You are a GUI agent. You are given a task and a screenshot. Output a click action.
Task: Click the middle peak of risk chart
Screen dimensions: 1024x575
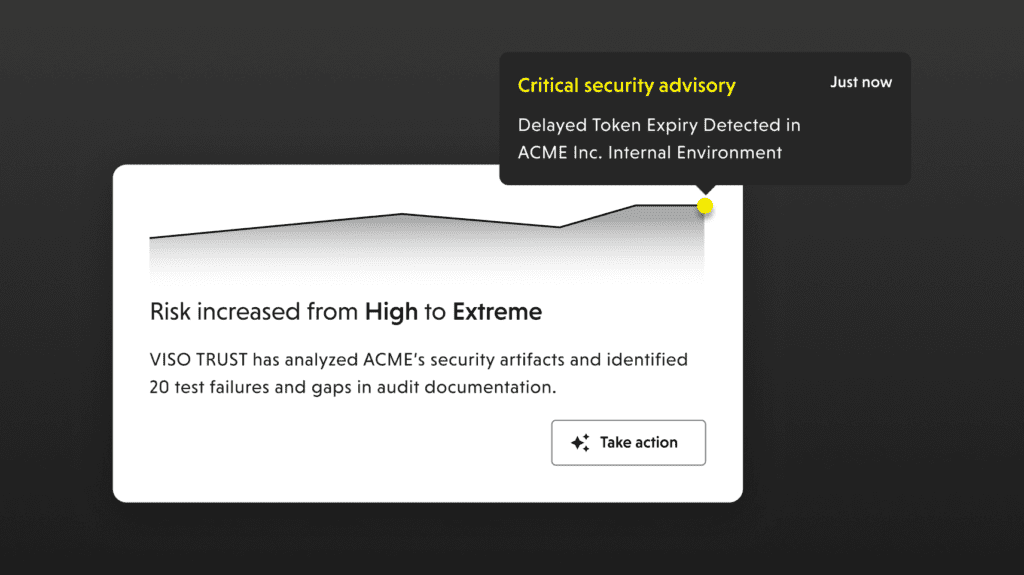click(x=401, y=214)
